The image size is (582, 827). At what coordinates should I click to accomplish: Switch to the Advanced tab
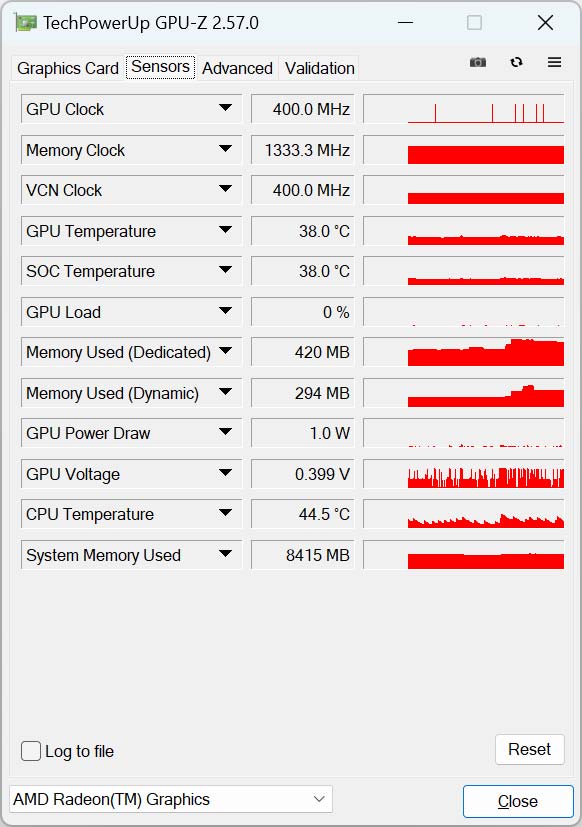(237, 68)
